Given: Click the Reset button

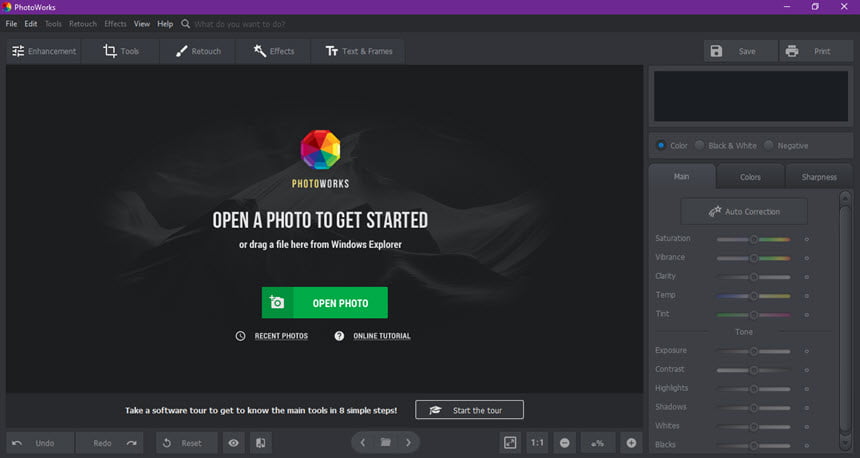Looking at the screenshot, I should pyautogui.click(x=186, y=443).
